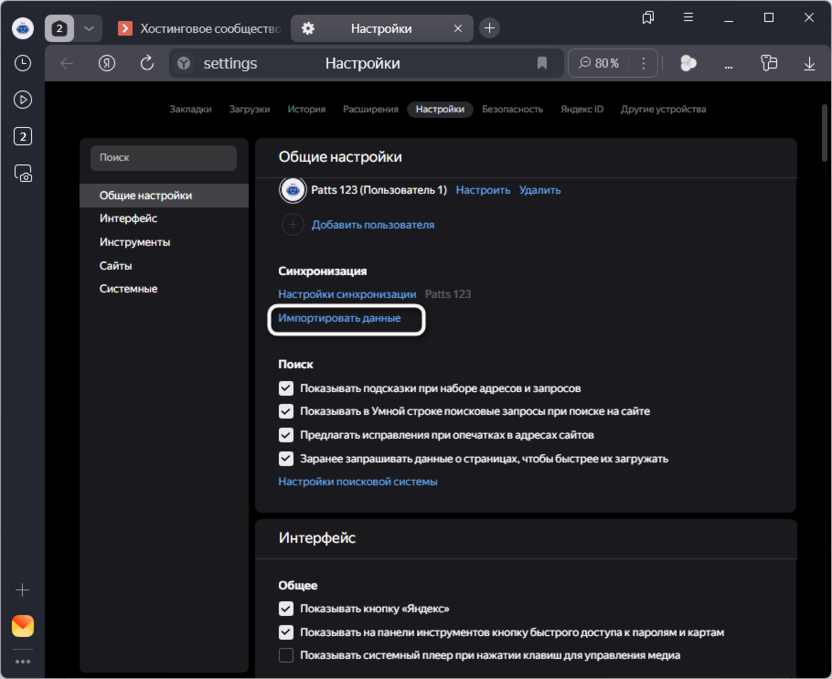Image resolution: width=832 pixels, height=679 pixels.
Task: Click the screenshot camera icon in sidebar
Action: 22,173
